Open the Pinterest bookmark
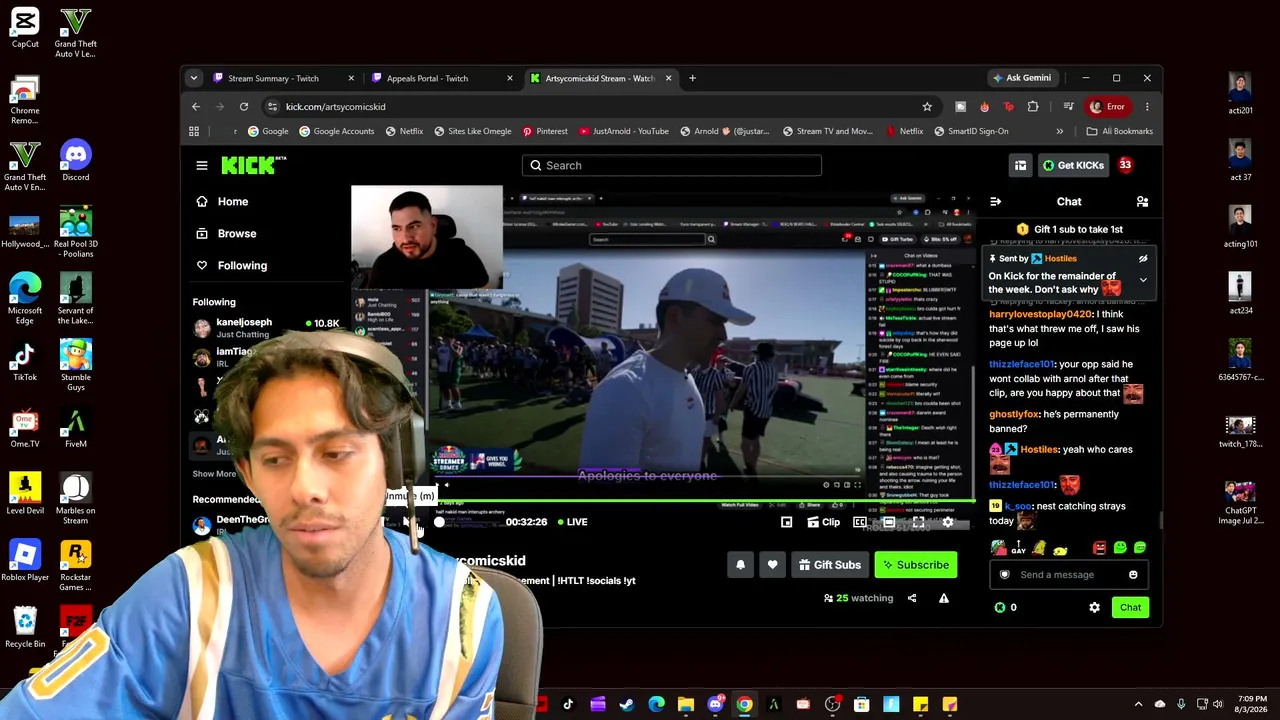1280x720 pixels. (544, 131)
